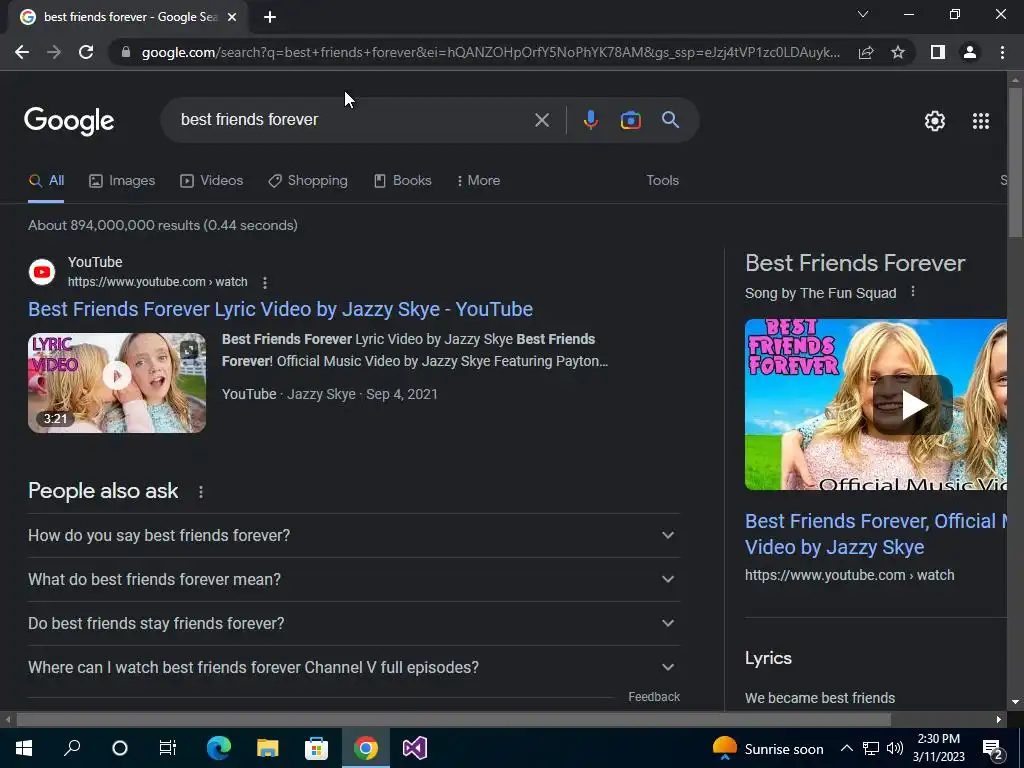This screenshot has height=768, width=1024.
Task: Click the horizontal scrollbar thumb
Action: 453,720
